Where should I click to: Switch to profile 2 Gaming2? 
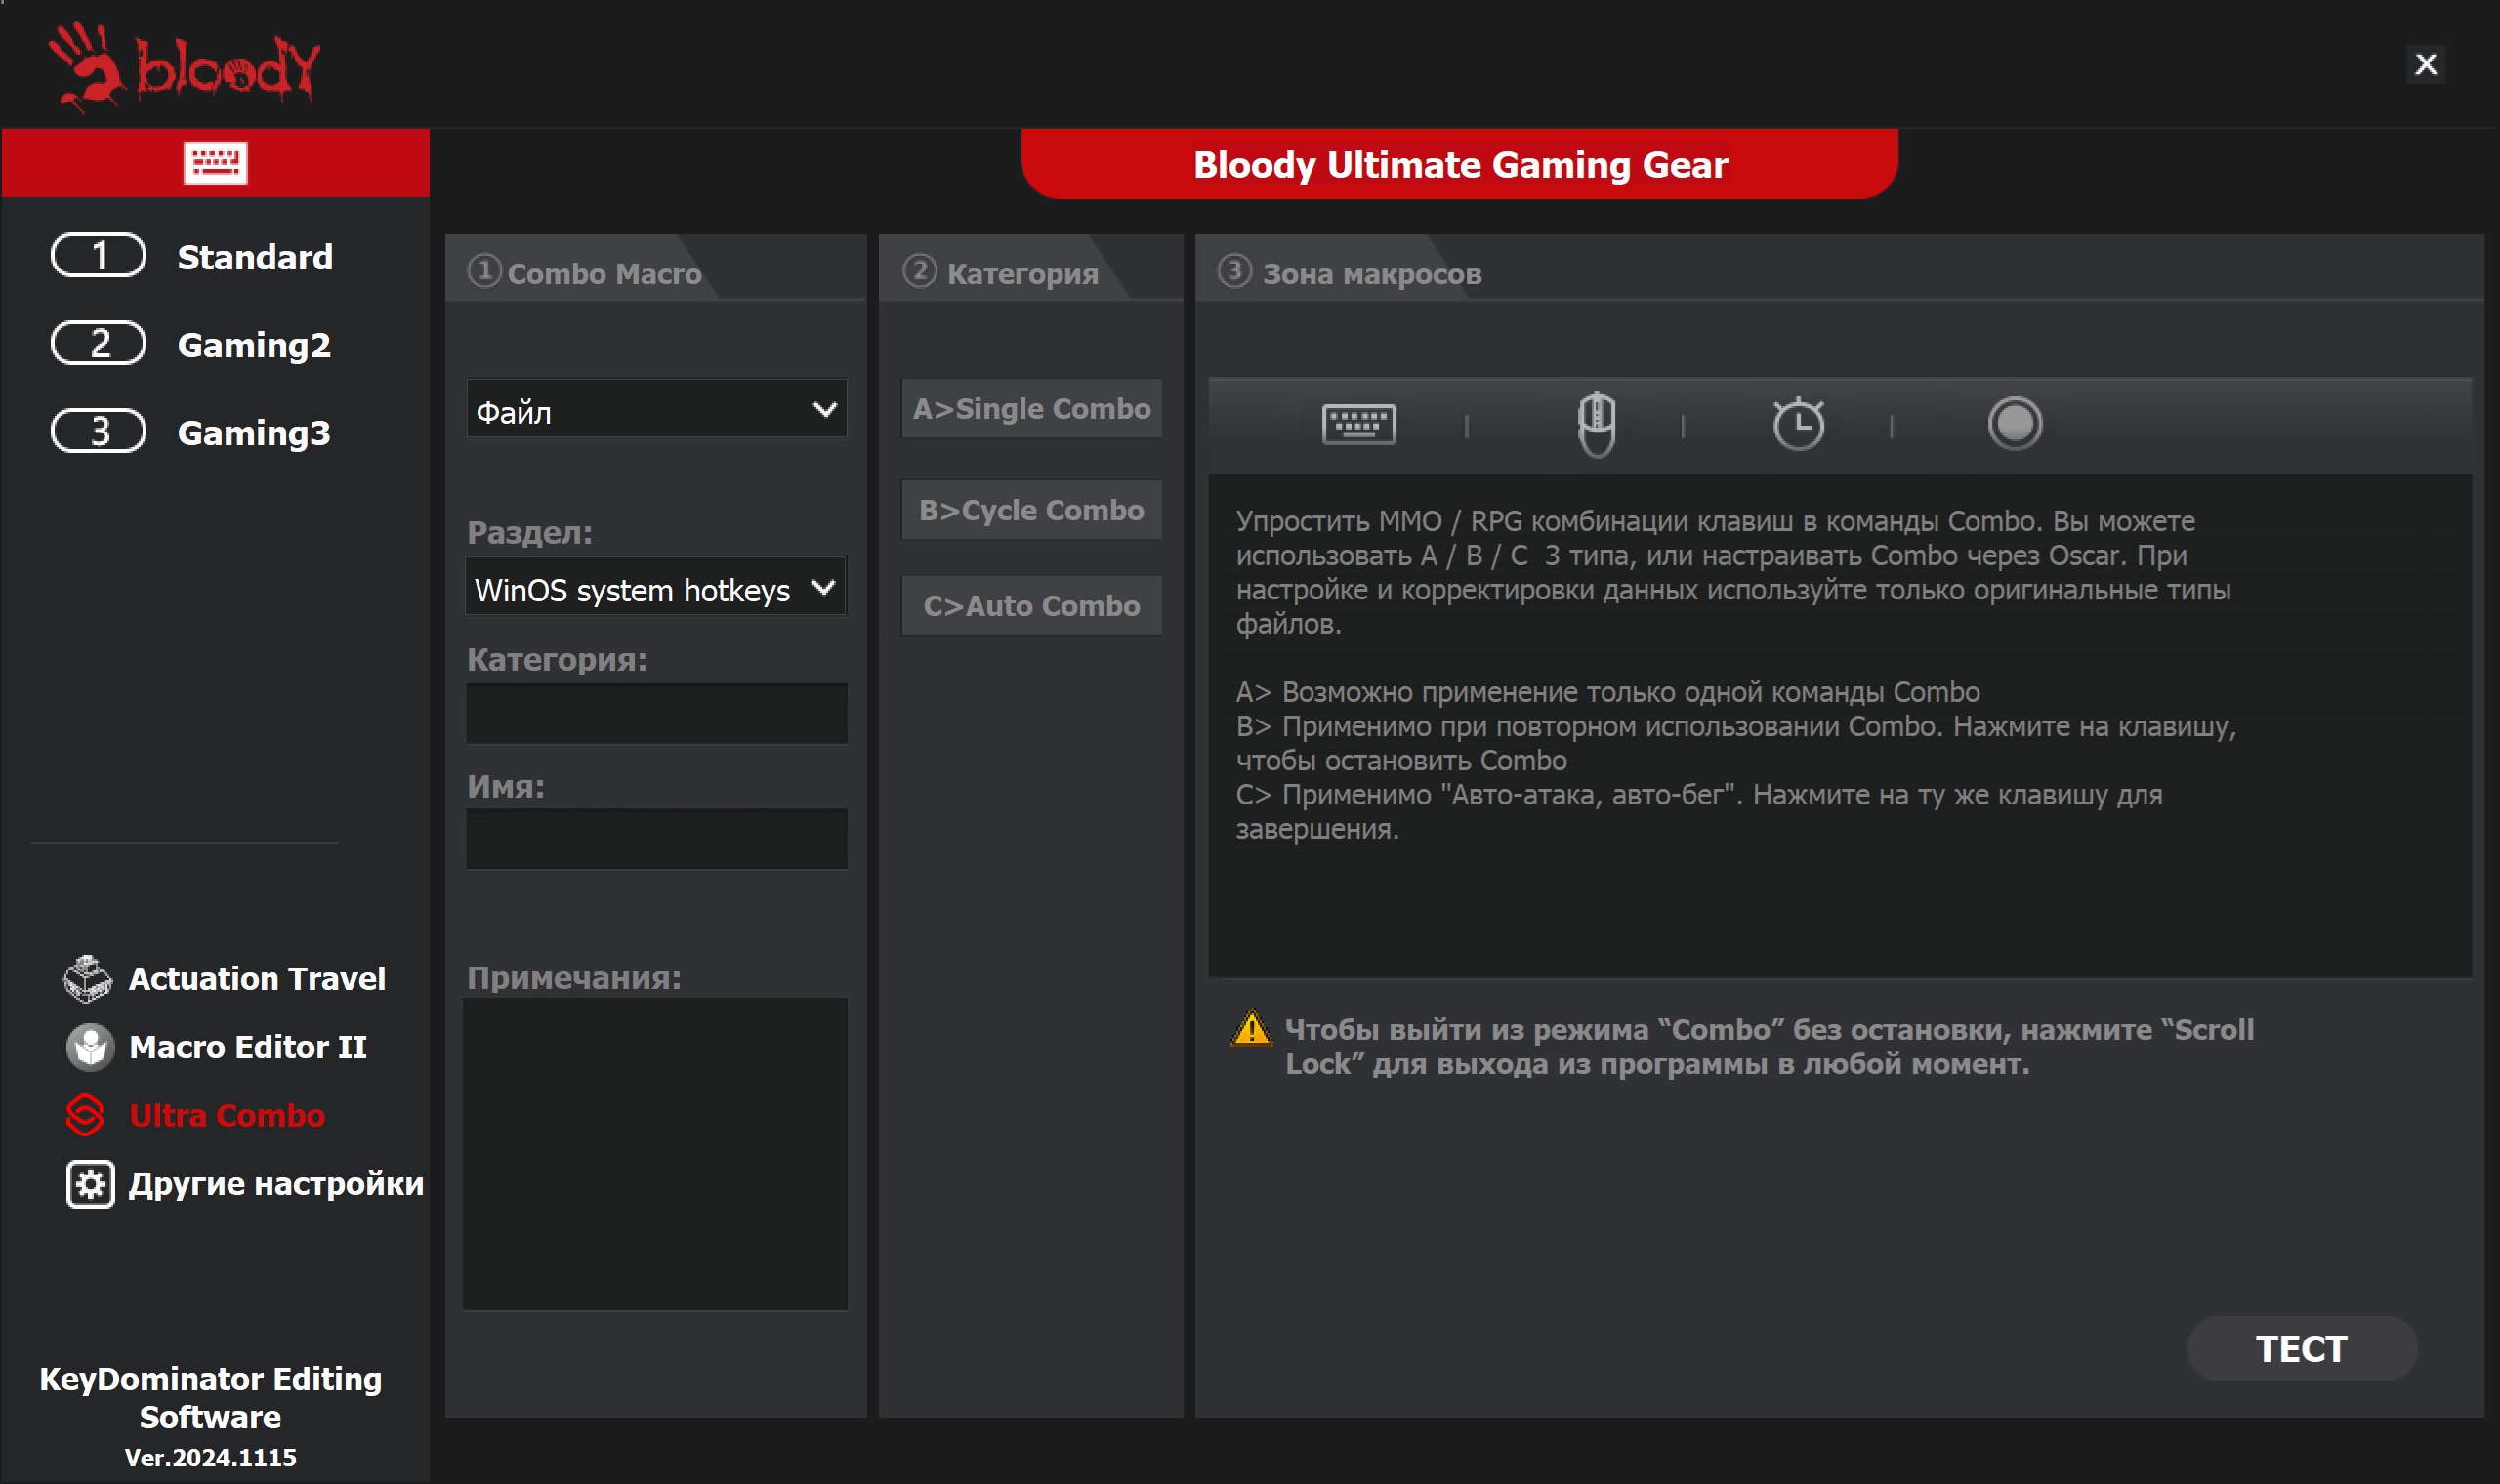click(x=99, y=344)
